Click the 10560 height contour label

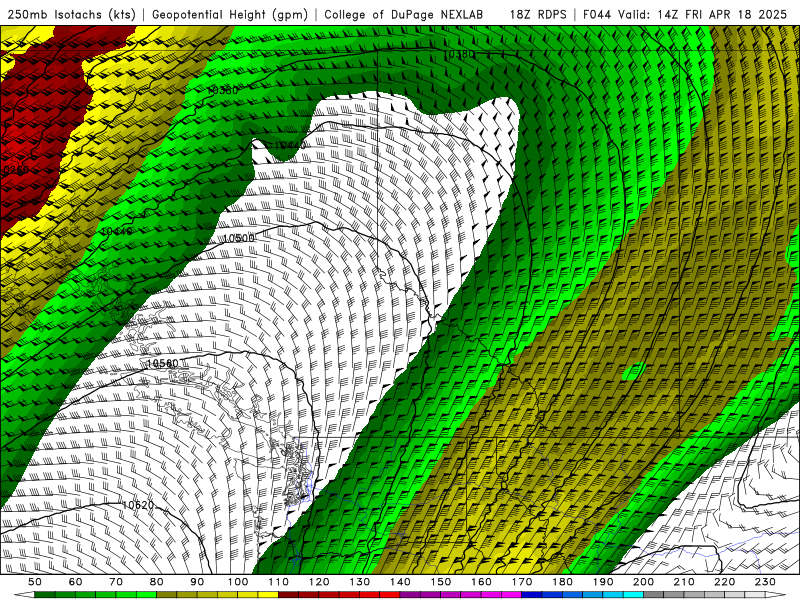pyautogui.click(x=163, y=363)
